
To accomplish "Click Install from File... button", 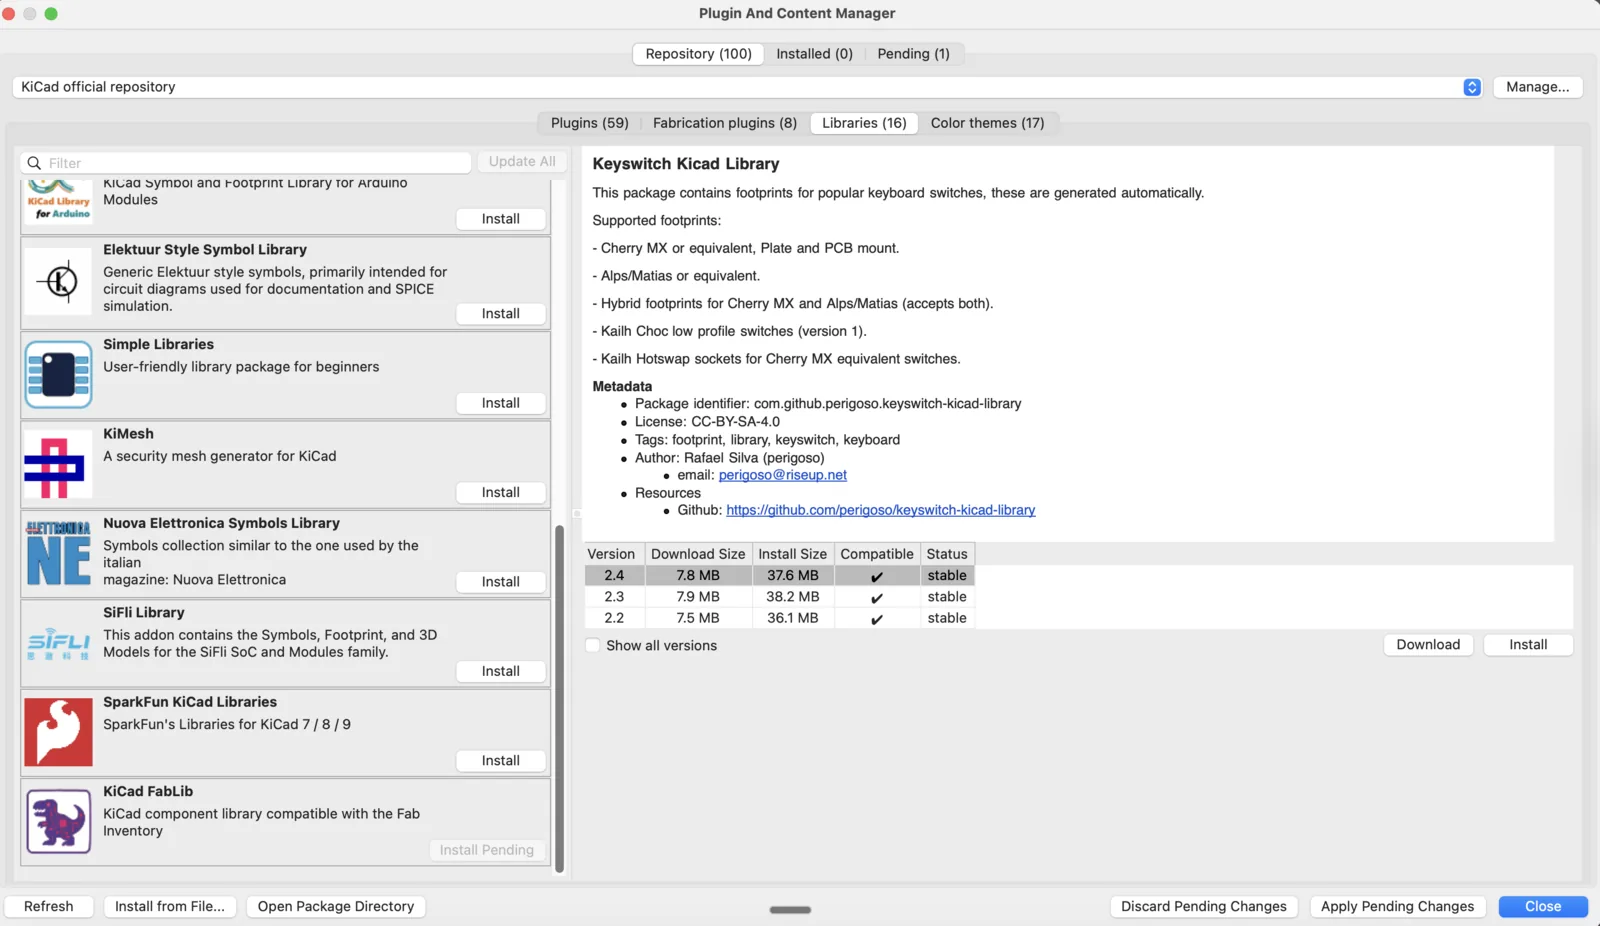I will tap(170, 907).
